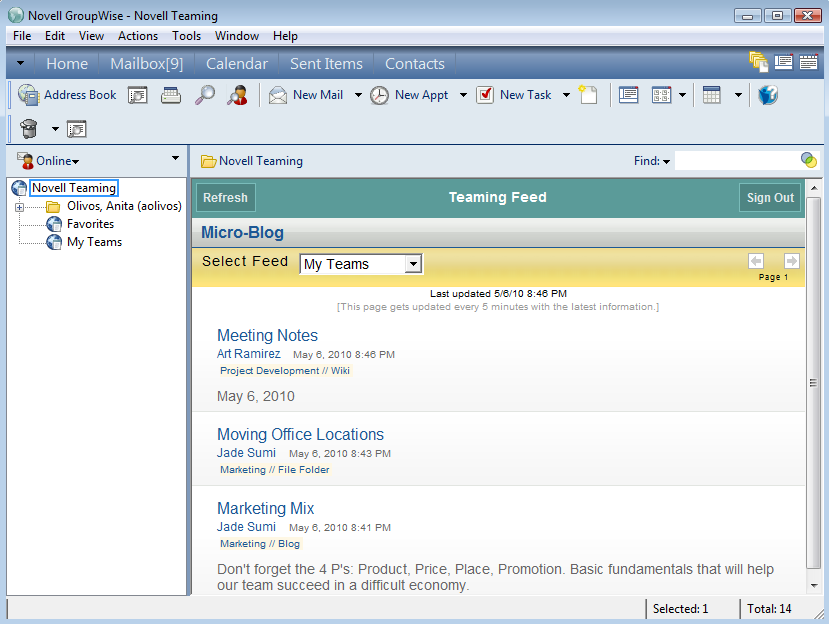Screen dimensions: 829x624
Task: Select Favorites in folder tree
Action: coord(90,224)
